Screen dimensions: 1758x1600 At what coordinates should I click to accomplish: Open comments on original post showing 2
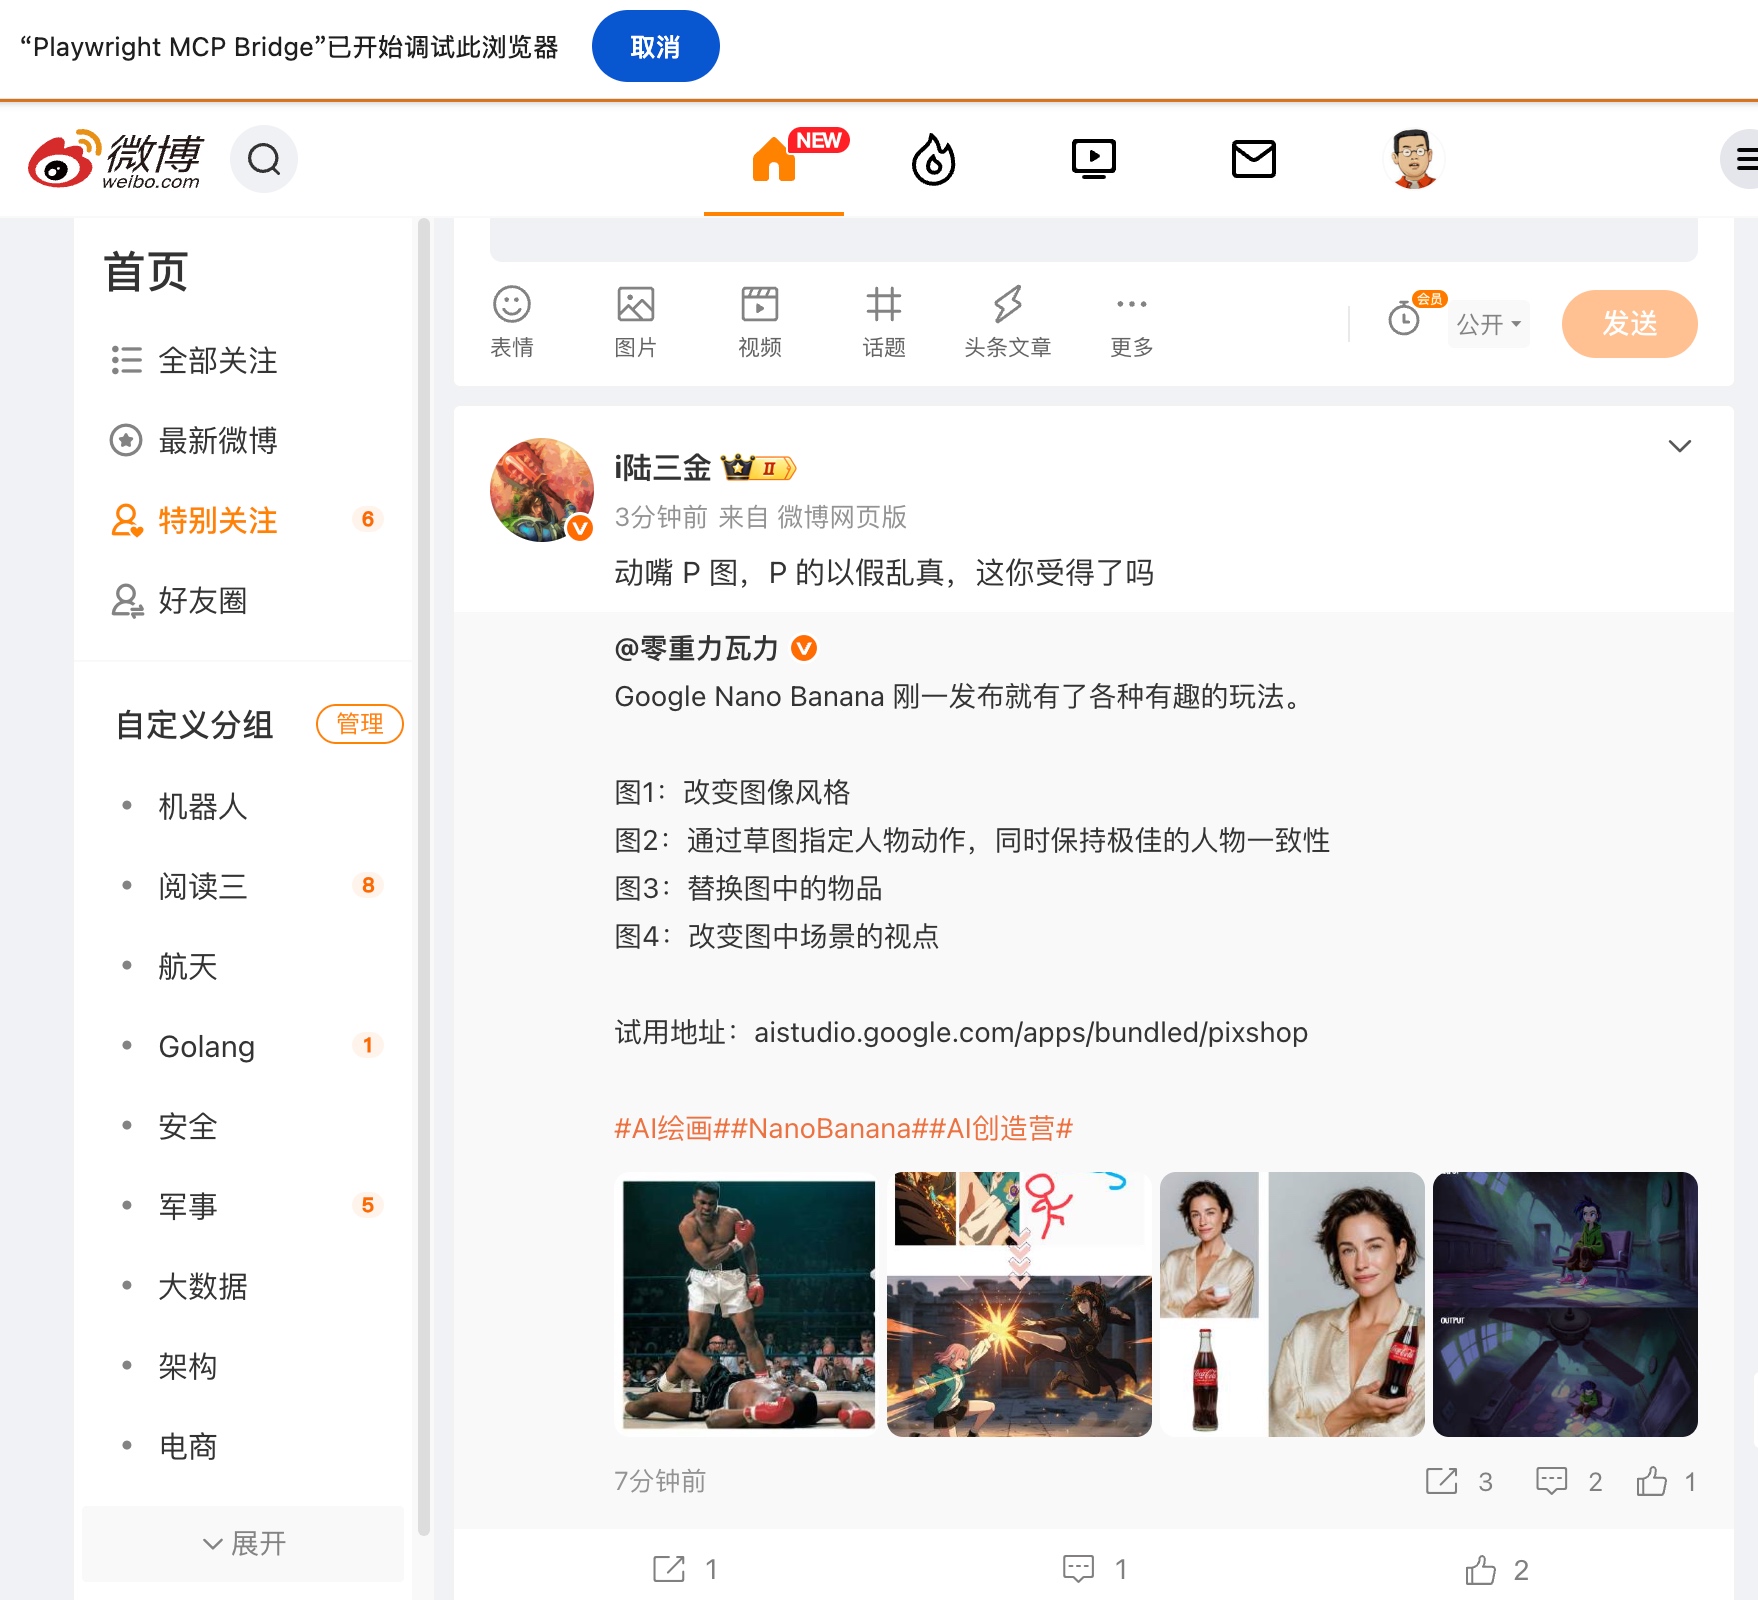coord(1569,1481)
